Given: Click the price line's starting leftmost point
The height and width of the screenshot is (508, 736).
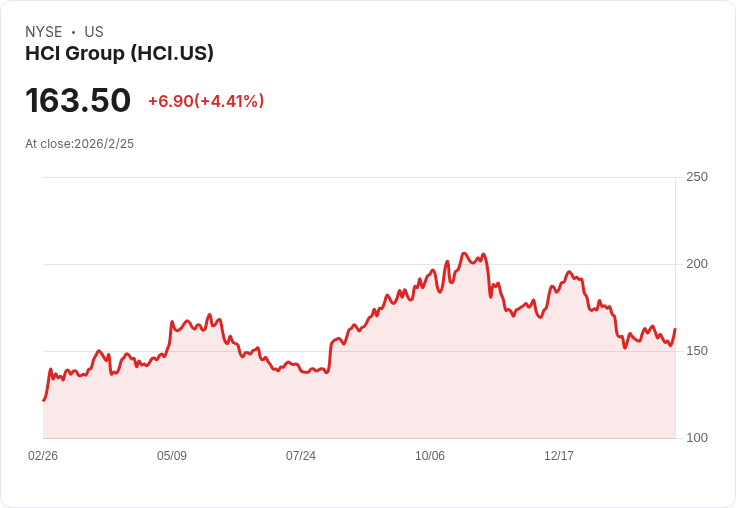Looking at the screenshot, I should click(44, 400).
